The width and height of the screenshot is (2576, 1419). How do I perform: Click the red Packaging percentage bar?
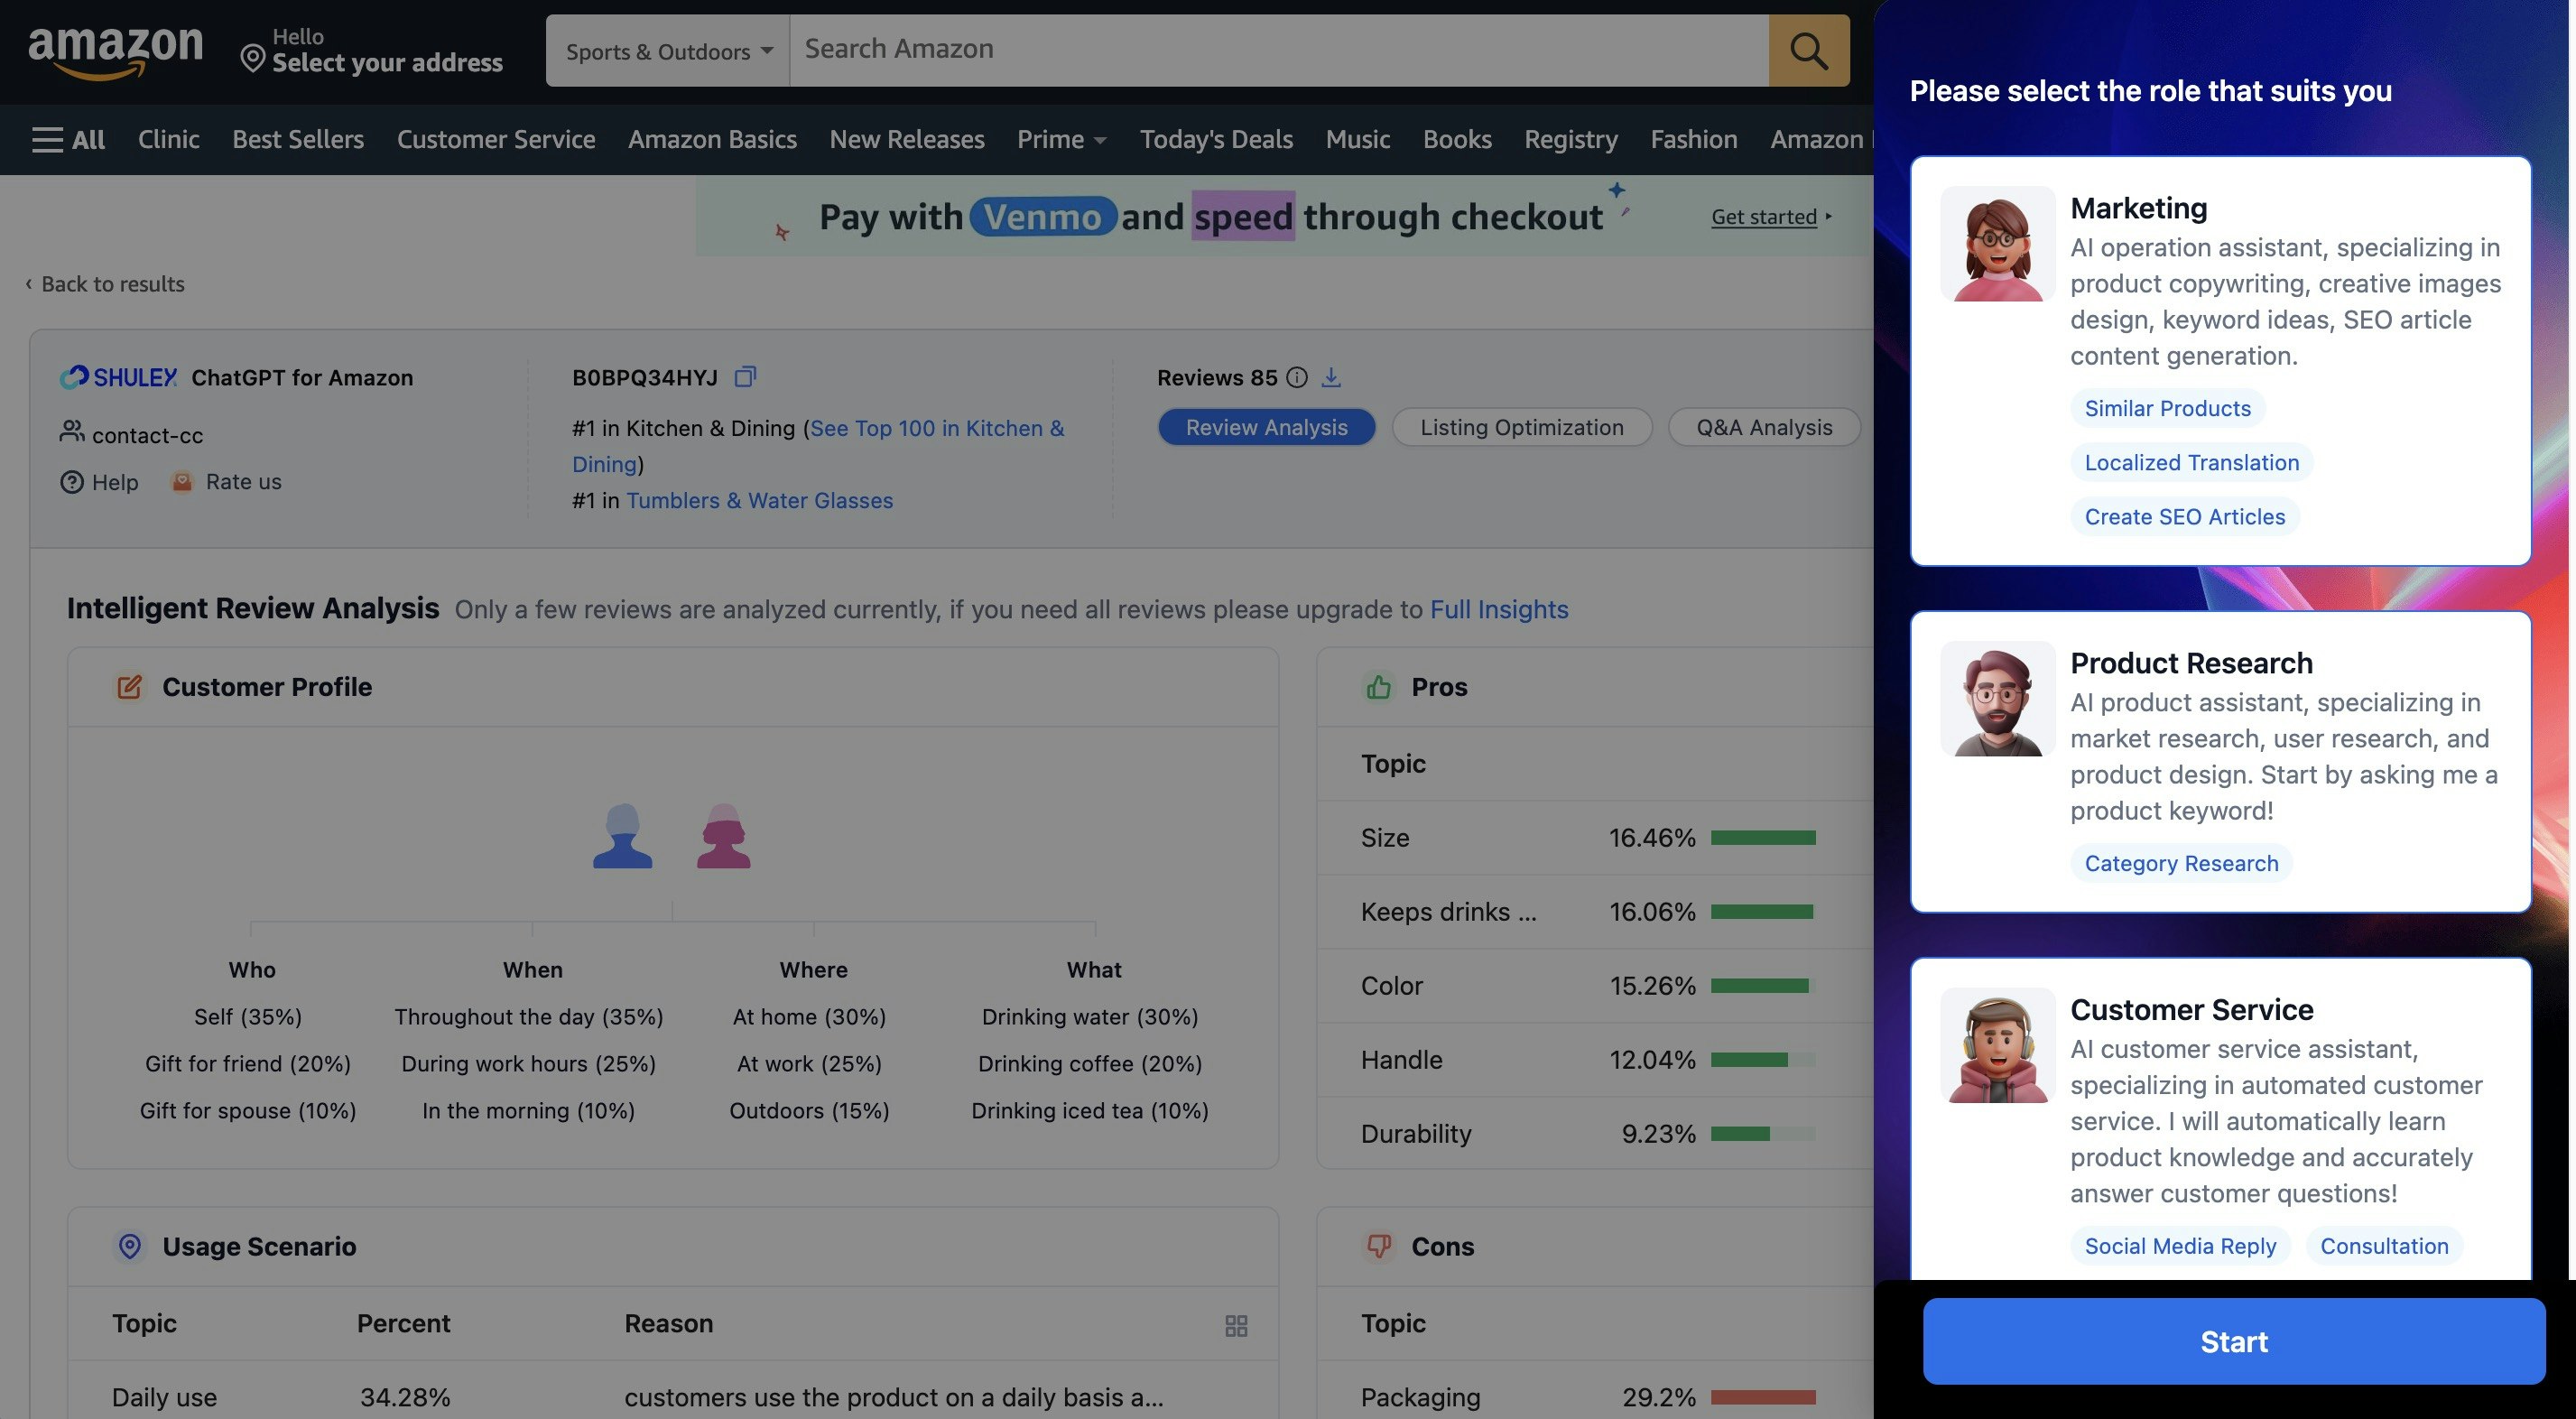point(1763,1397)
